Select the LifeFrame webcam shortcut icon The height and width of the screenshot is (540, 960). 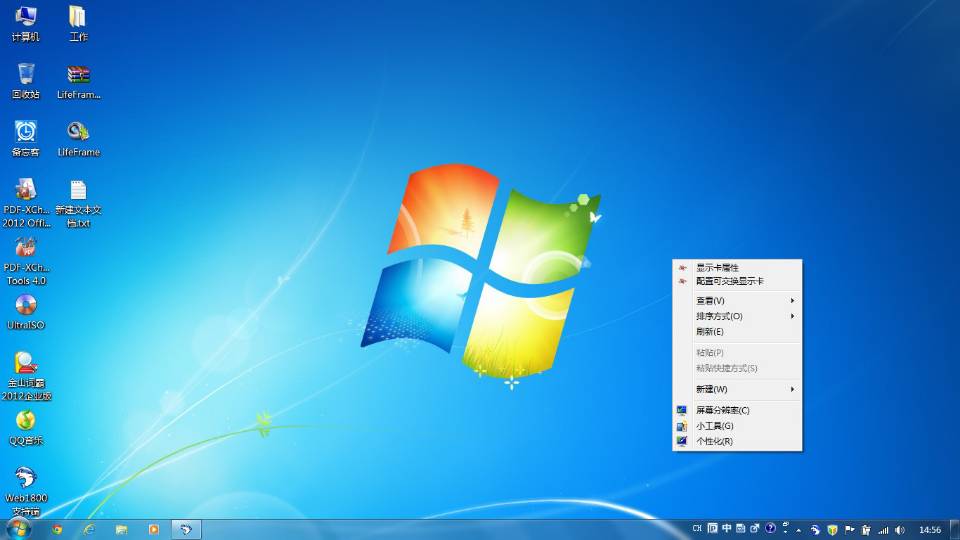[x=78, y=133]
